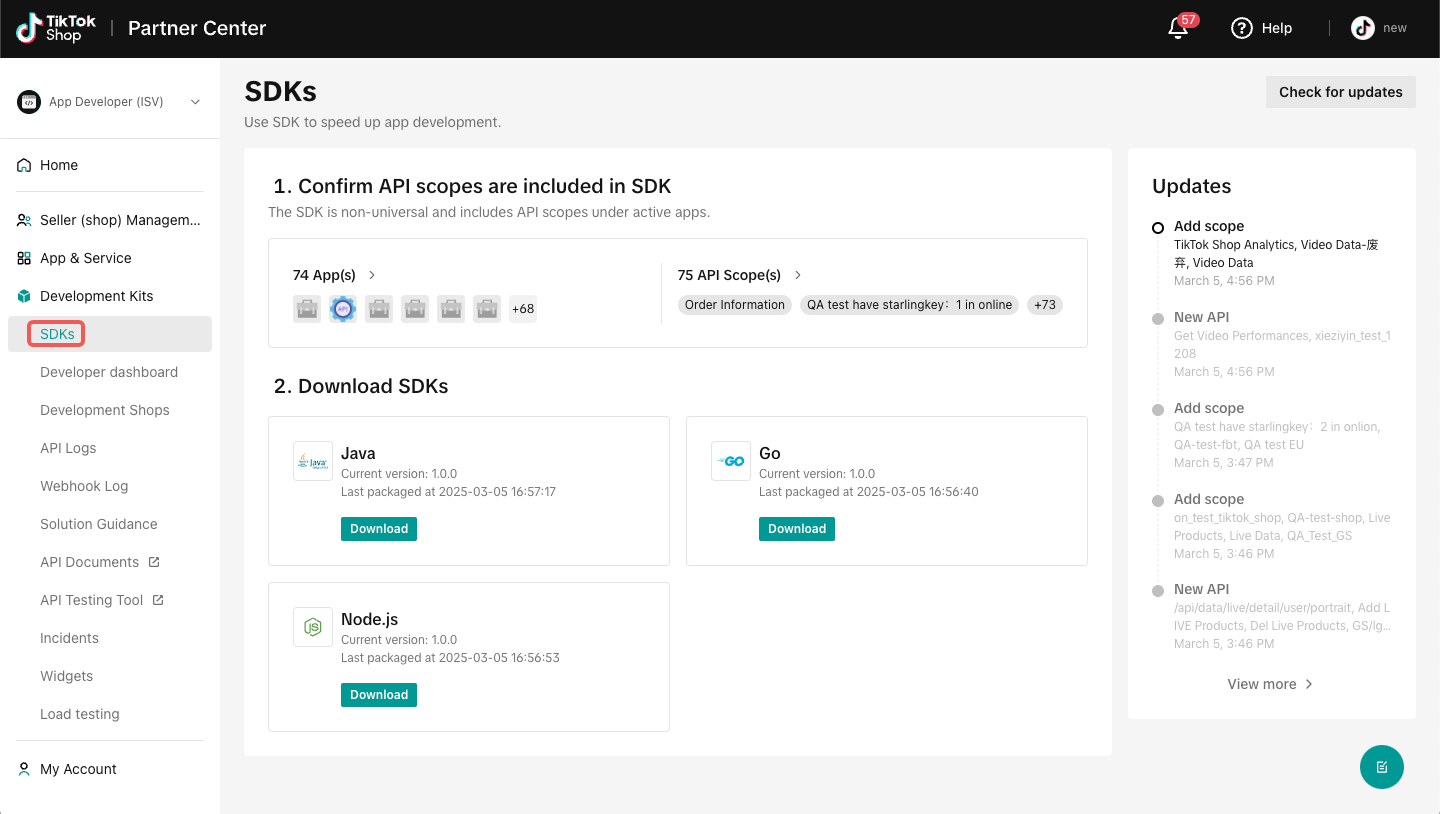Click the +73 API scopes tag
The width and height of the screenshot is (1440, 814).
(x=1044, y=305)
